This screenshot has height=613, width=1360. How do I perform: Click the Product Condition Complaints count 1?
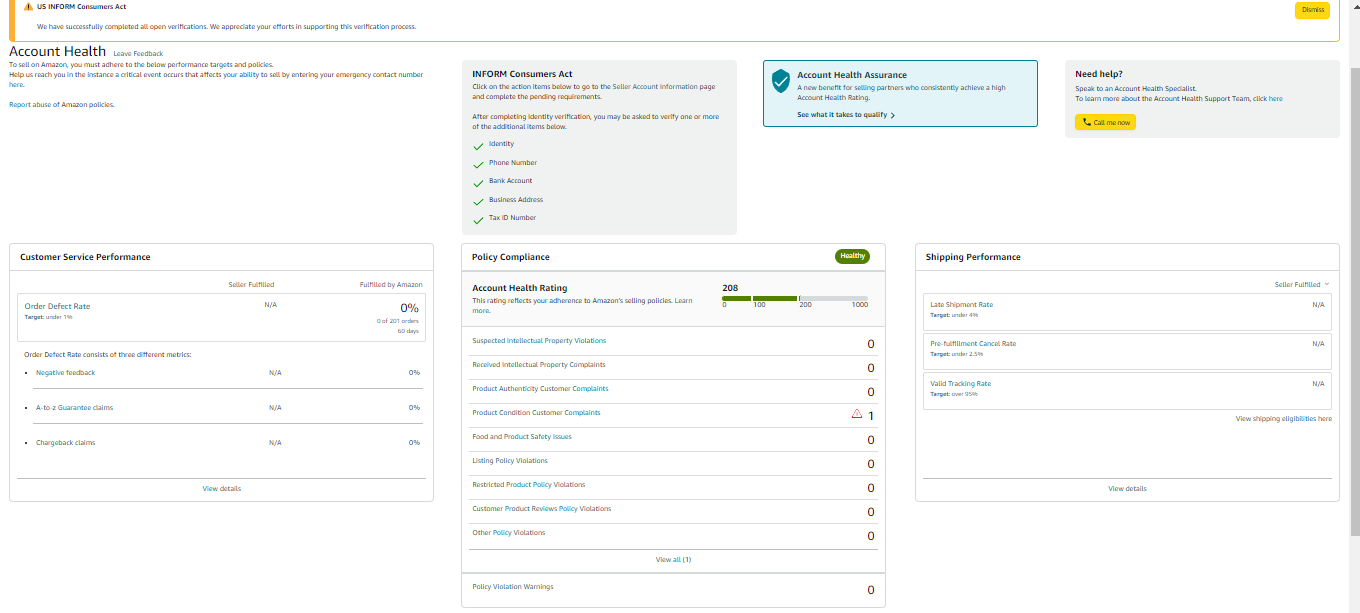tap(871, 416)
